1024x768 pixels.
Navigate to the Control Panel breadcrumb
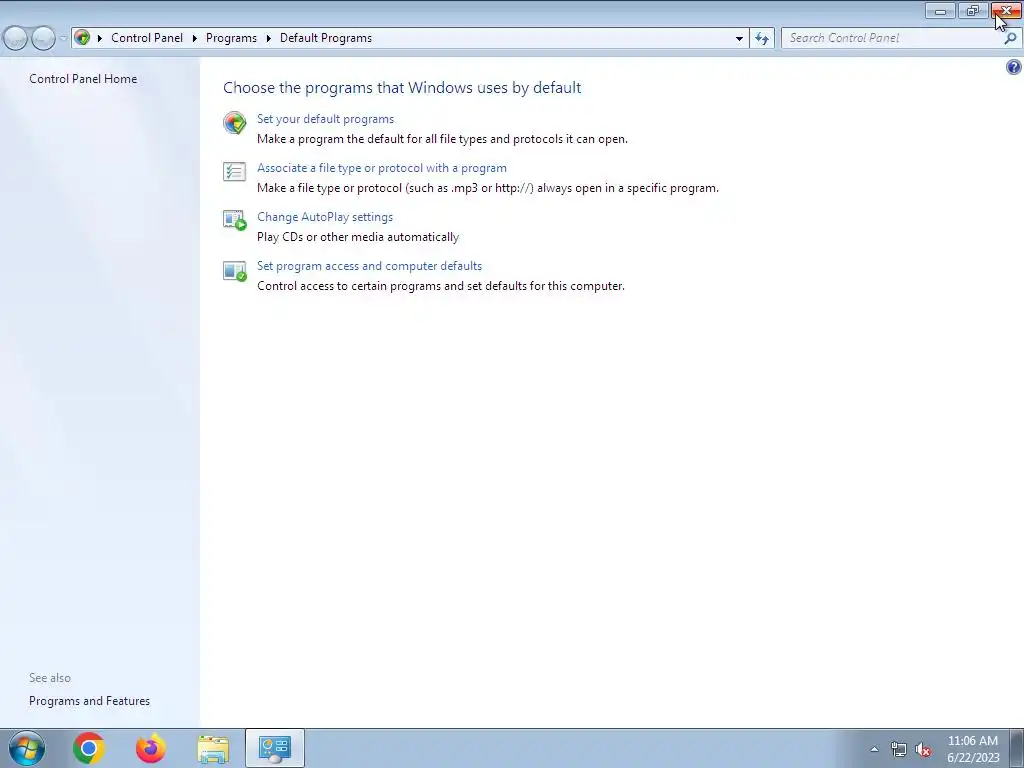(x=147, y=38)
